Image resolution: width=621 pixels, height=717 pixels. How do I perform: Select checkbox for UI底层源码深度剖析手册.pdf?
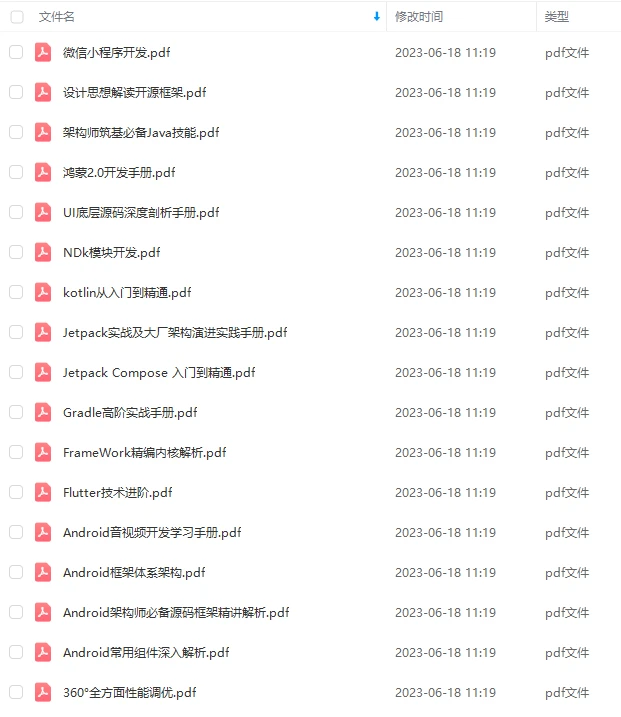[x=16, y=212]
